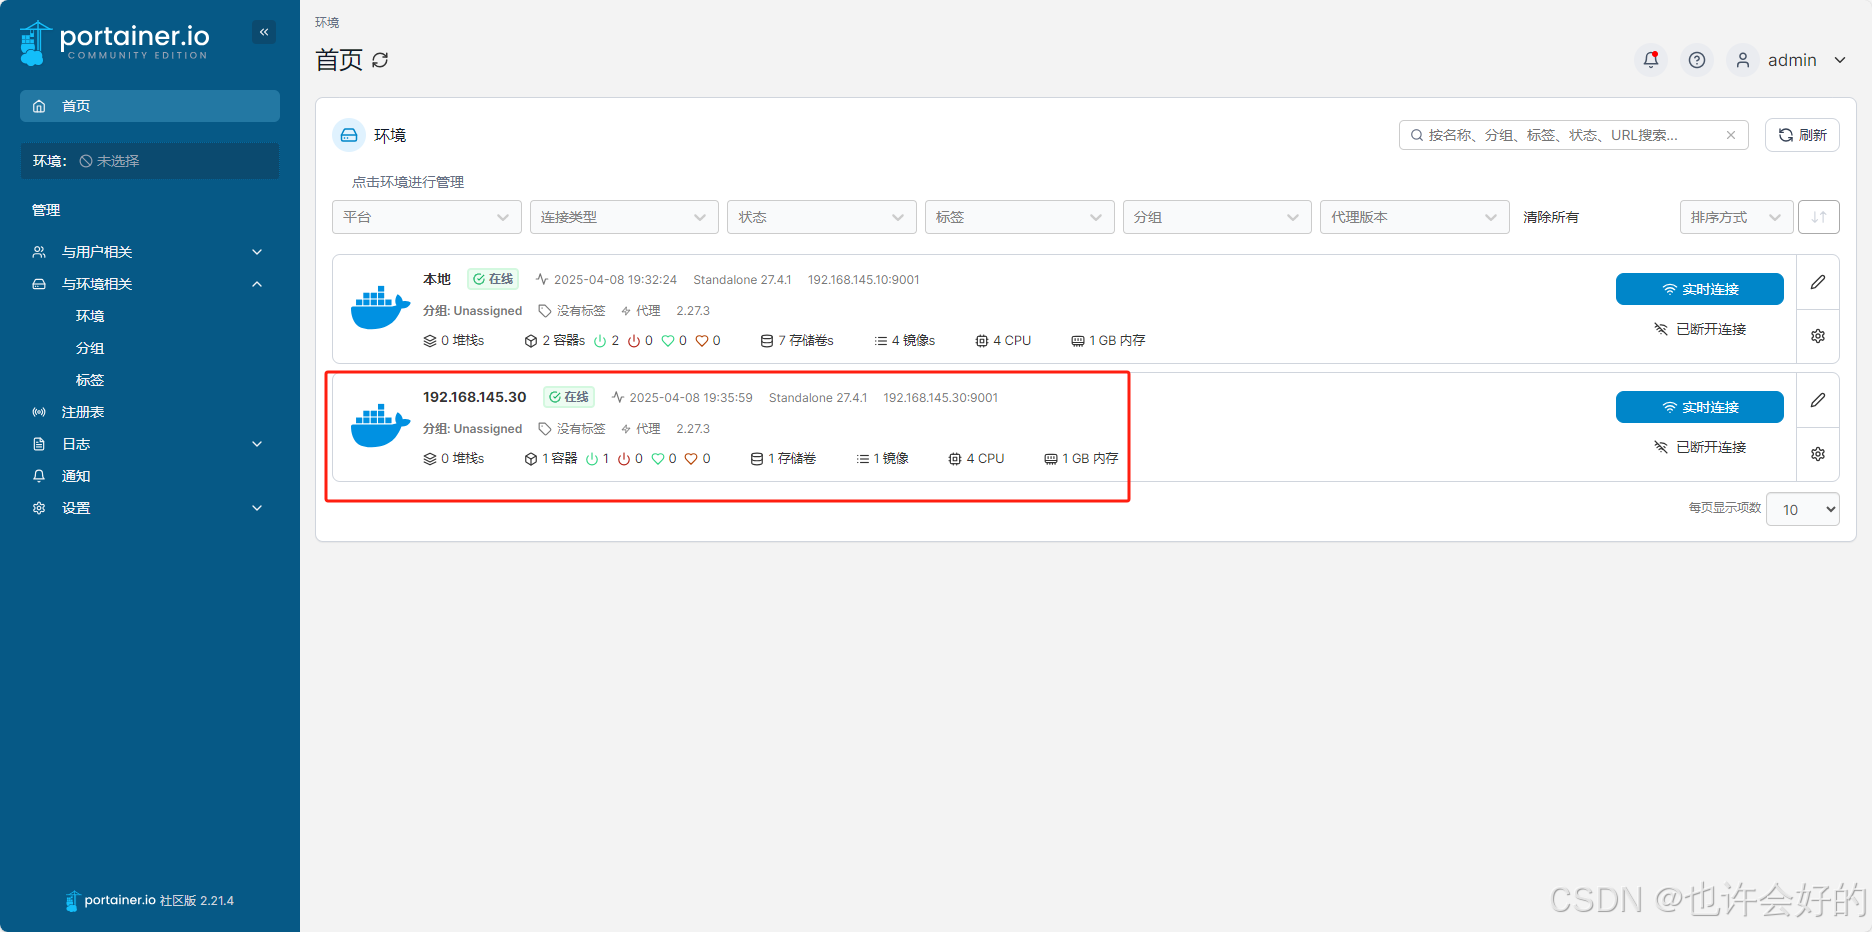Collapse the sidebar with double-chevron icon
This screenshot has height=932, width=1872.
click(264, 32)
